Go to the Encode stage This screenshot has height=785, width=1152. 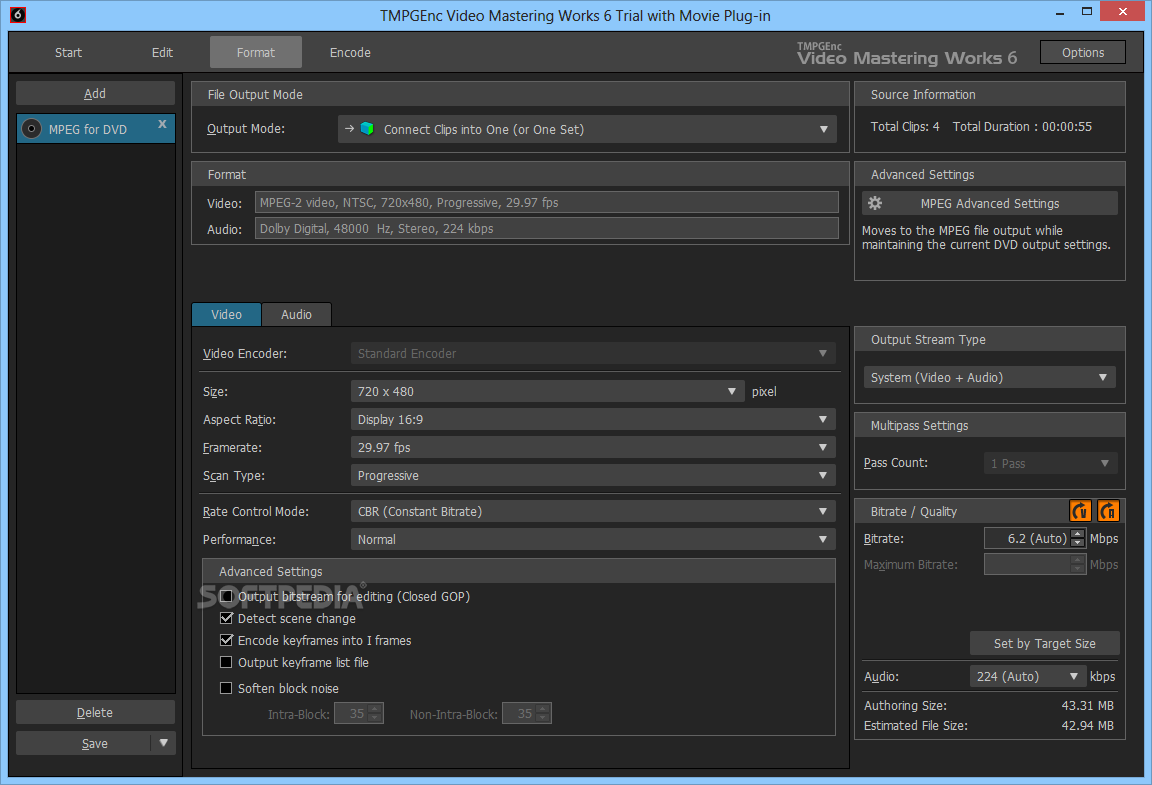[350, 52]
